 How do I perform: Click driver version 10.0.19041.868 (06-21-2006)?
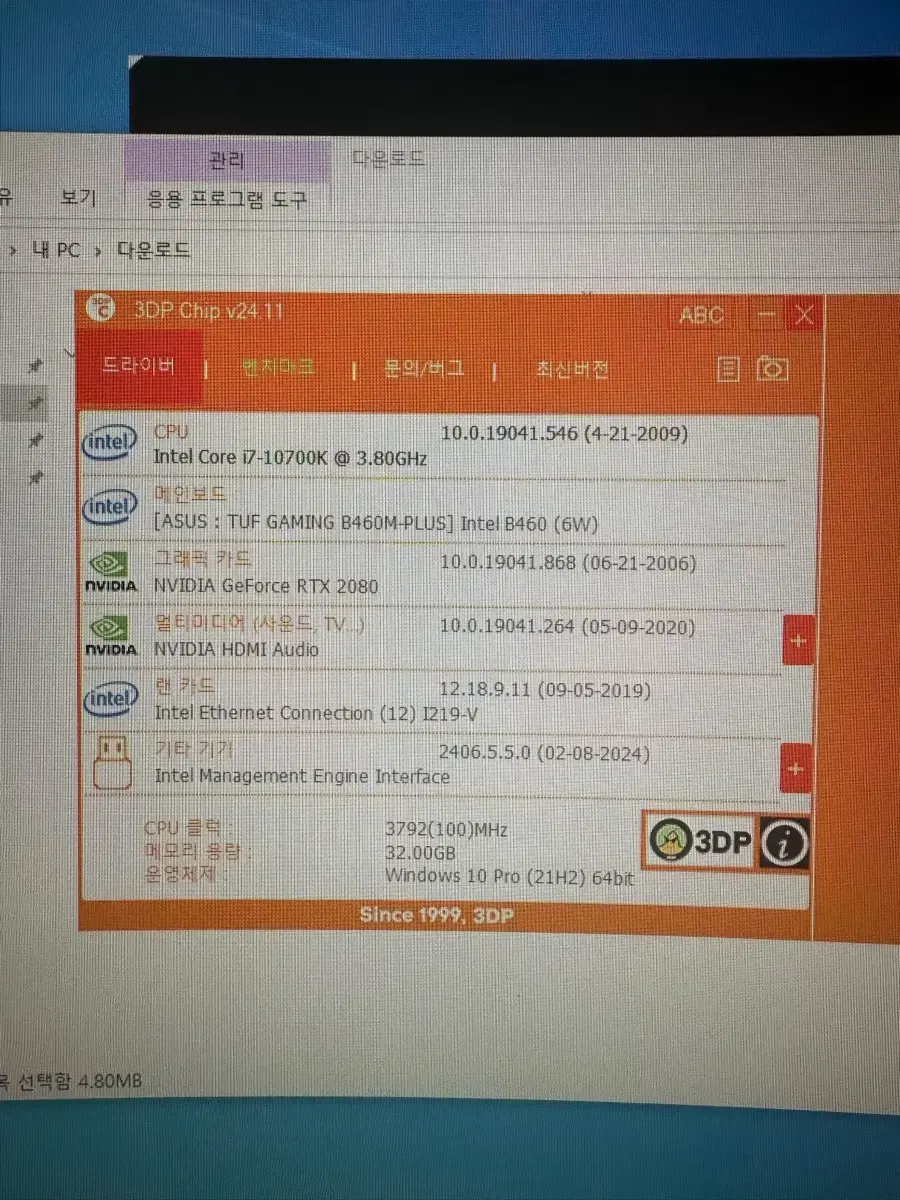coord(568,563)
